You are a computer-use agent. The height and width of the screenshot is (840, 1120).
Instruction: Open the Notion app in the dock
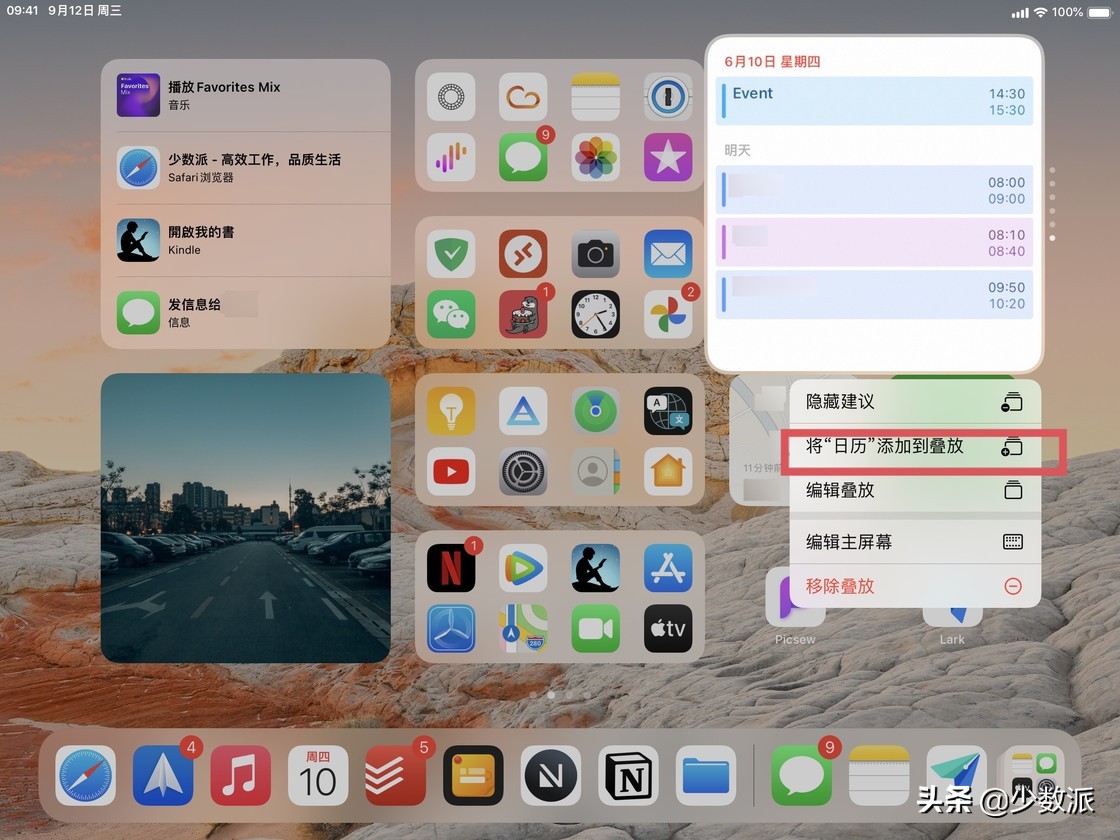click(628, 776)
